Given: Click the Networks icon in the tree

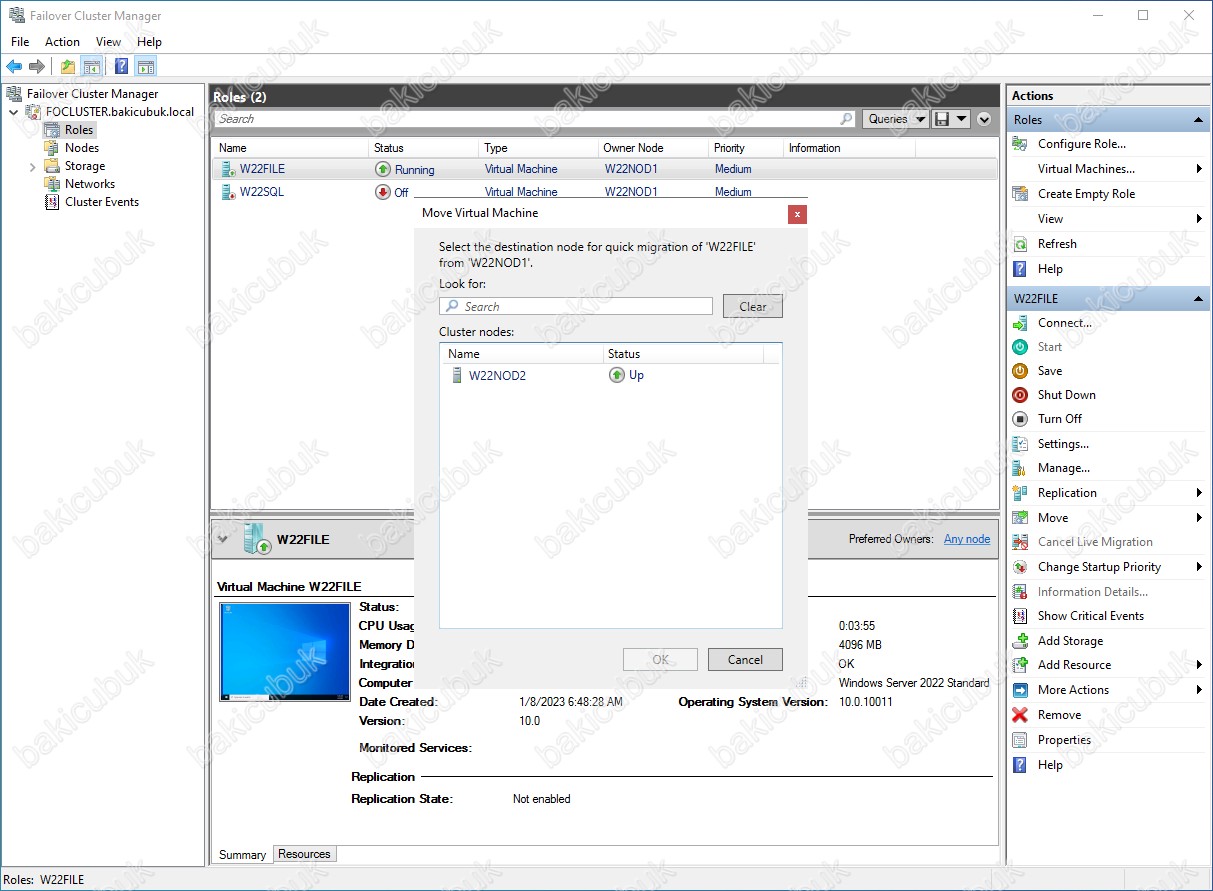Looking at the screenshot, I should pyautogui.click(x=53, y=184).
